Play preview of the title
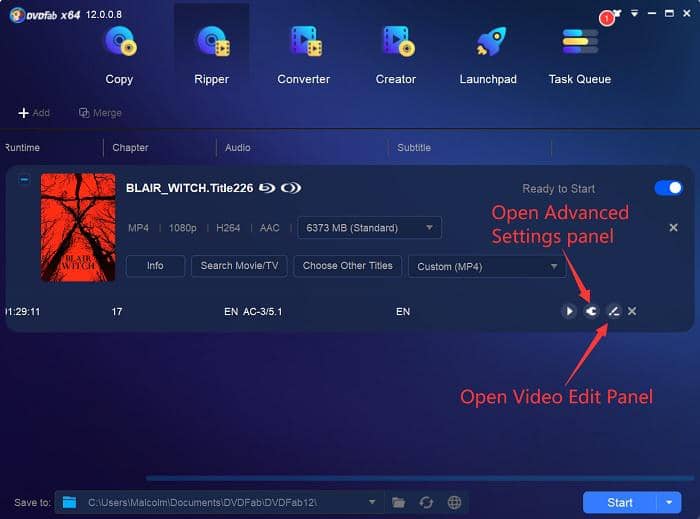The image size is (700, 519). (x=568, y=311)
